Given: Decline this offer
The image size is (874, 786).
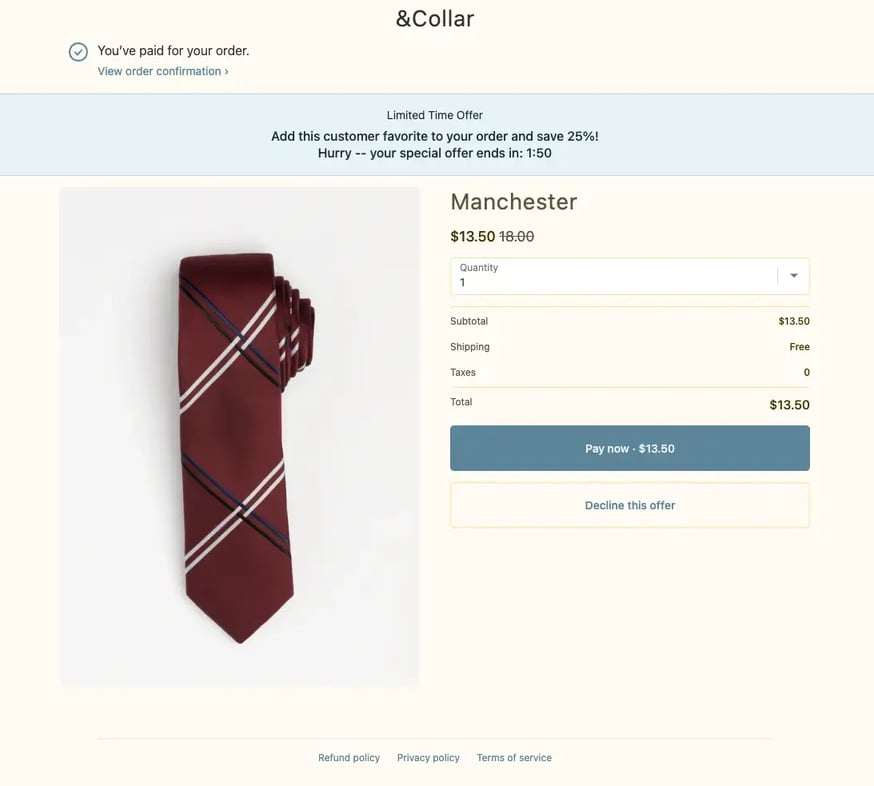Looking at the screenshot, I should coord(629,505).
